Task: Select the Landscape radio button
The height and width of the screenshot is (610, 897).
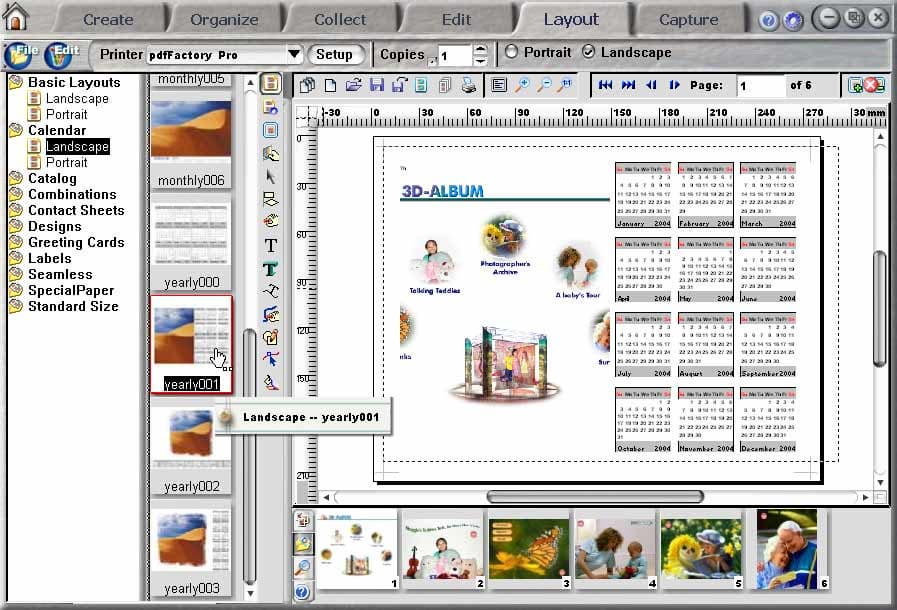Action: [589, 52]
